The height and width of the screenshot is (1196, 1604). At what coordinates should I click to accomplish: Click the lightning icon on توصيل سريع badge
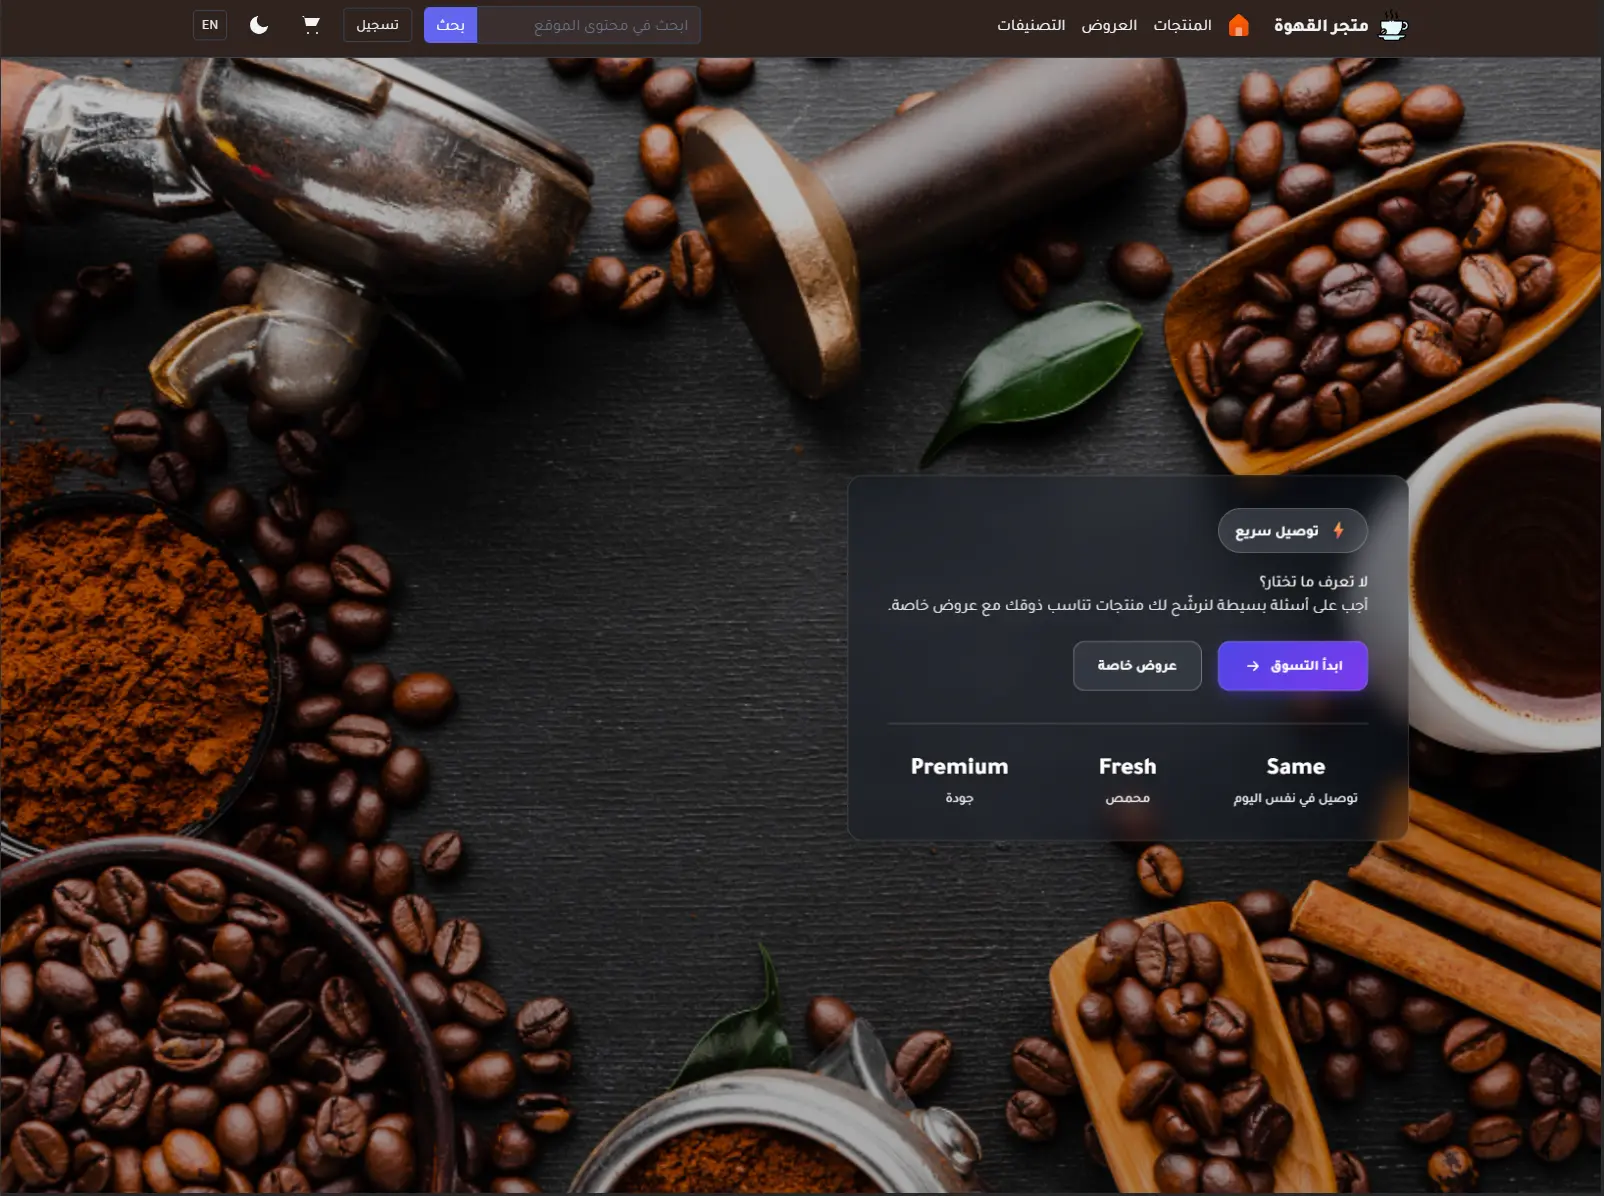point(1340,531)
